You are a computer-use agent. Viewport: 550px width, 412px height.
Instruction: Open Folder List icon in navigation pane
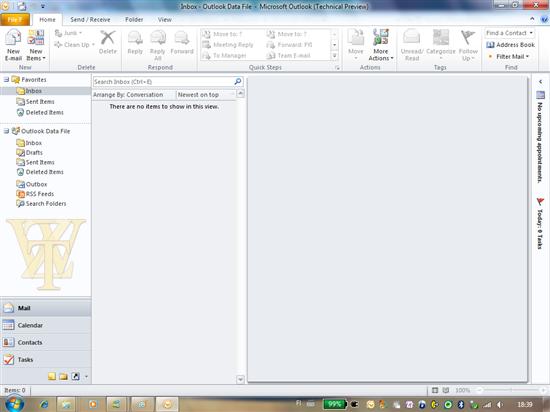click(x=63, y=376)
